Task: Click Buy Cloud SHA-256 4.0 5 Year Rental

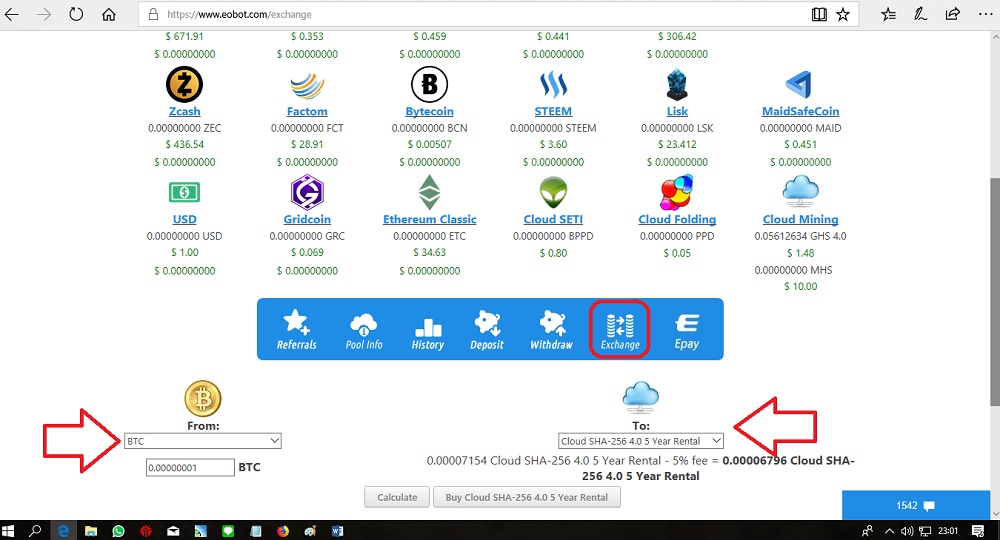Action: (x=526, y=497)
